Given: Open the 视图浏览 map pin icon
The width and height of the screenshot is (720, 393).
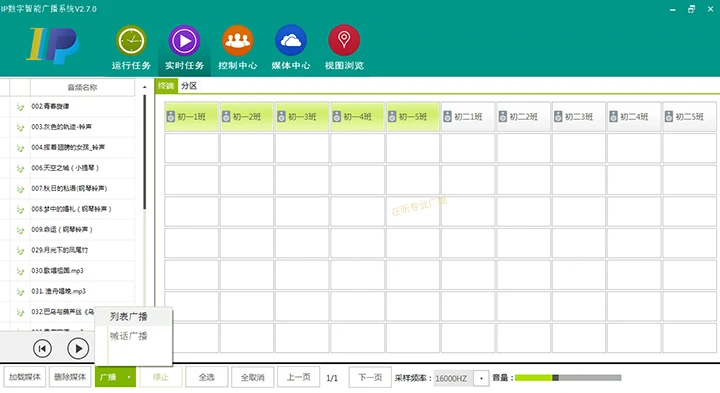Looking at the screenshot, I should click(344, 41).
